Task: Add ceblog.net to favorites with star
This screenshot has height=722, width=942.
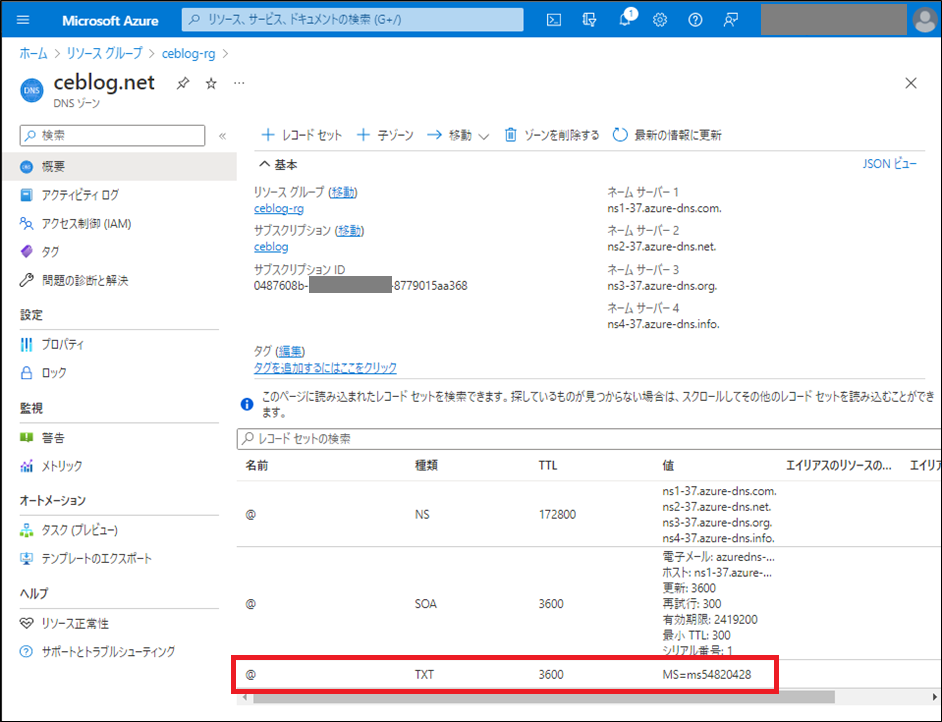Action: click(211, 83)
